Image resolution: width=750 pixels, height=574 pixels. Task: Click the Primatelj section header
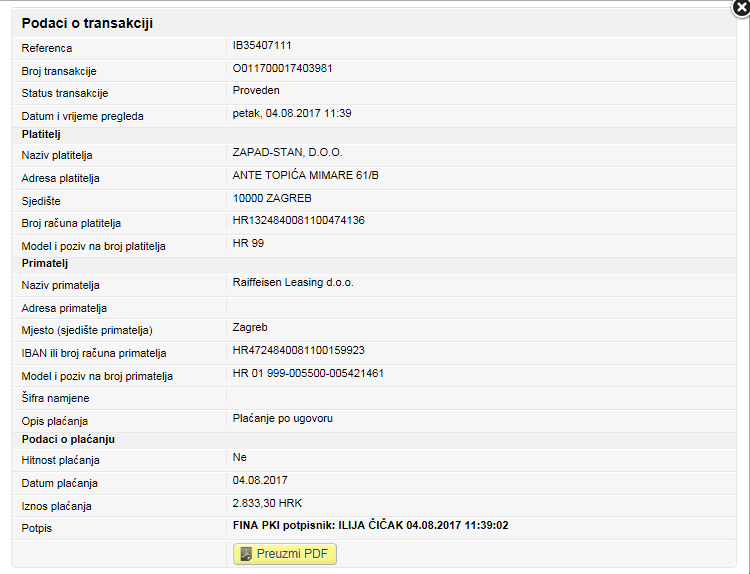point(45,264)
